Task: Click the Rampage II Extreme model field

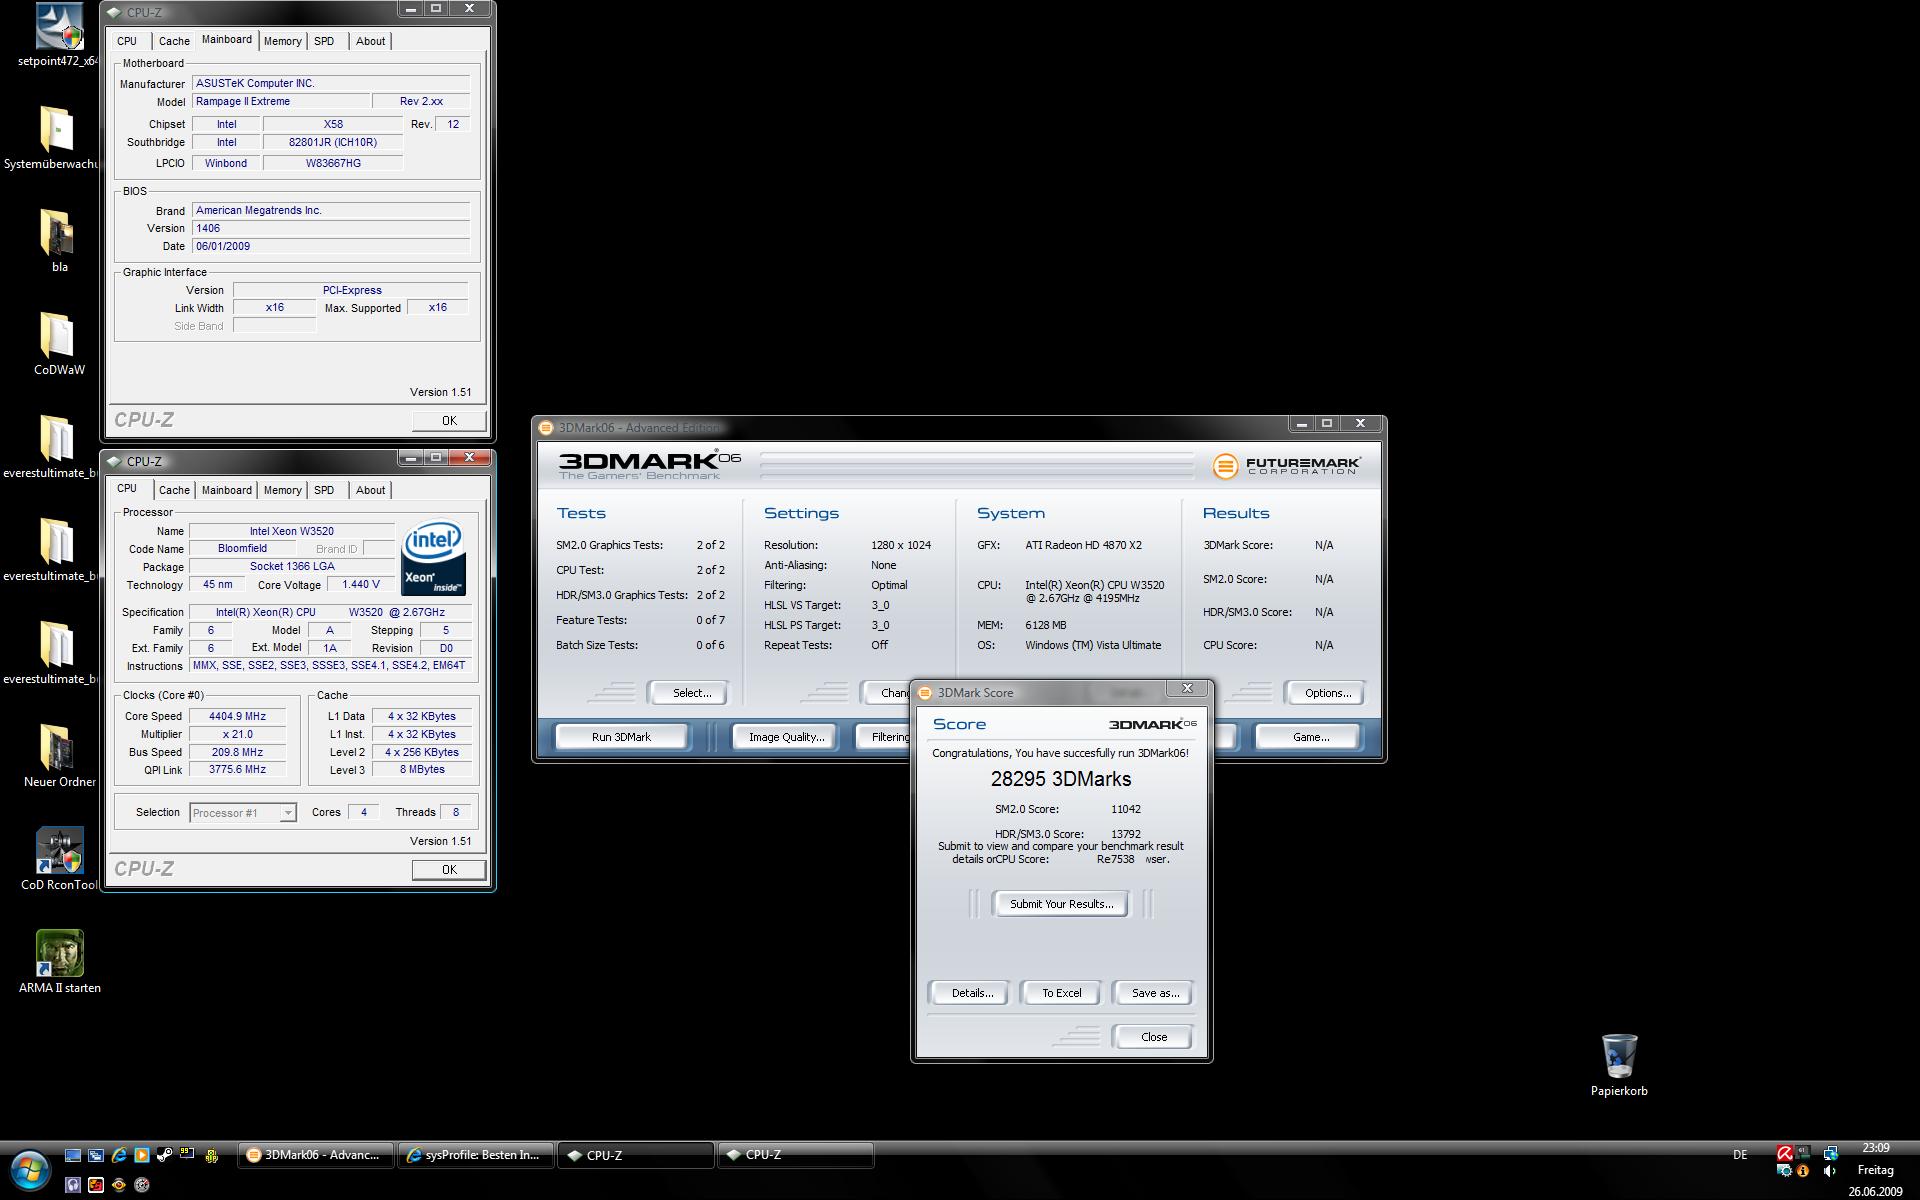Action: 280,102
